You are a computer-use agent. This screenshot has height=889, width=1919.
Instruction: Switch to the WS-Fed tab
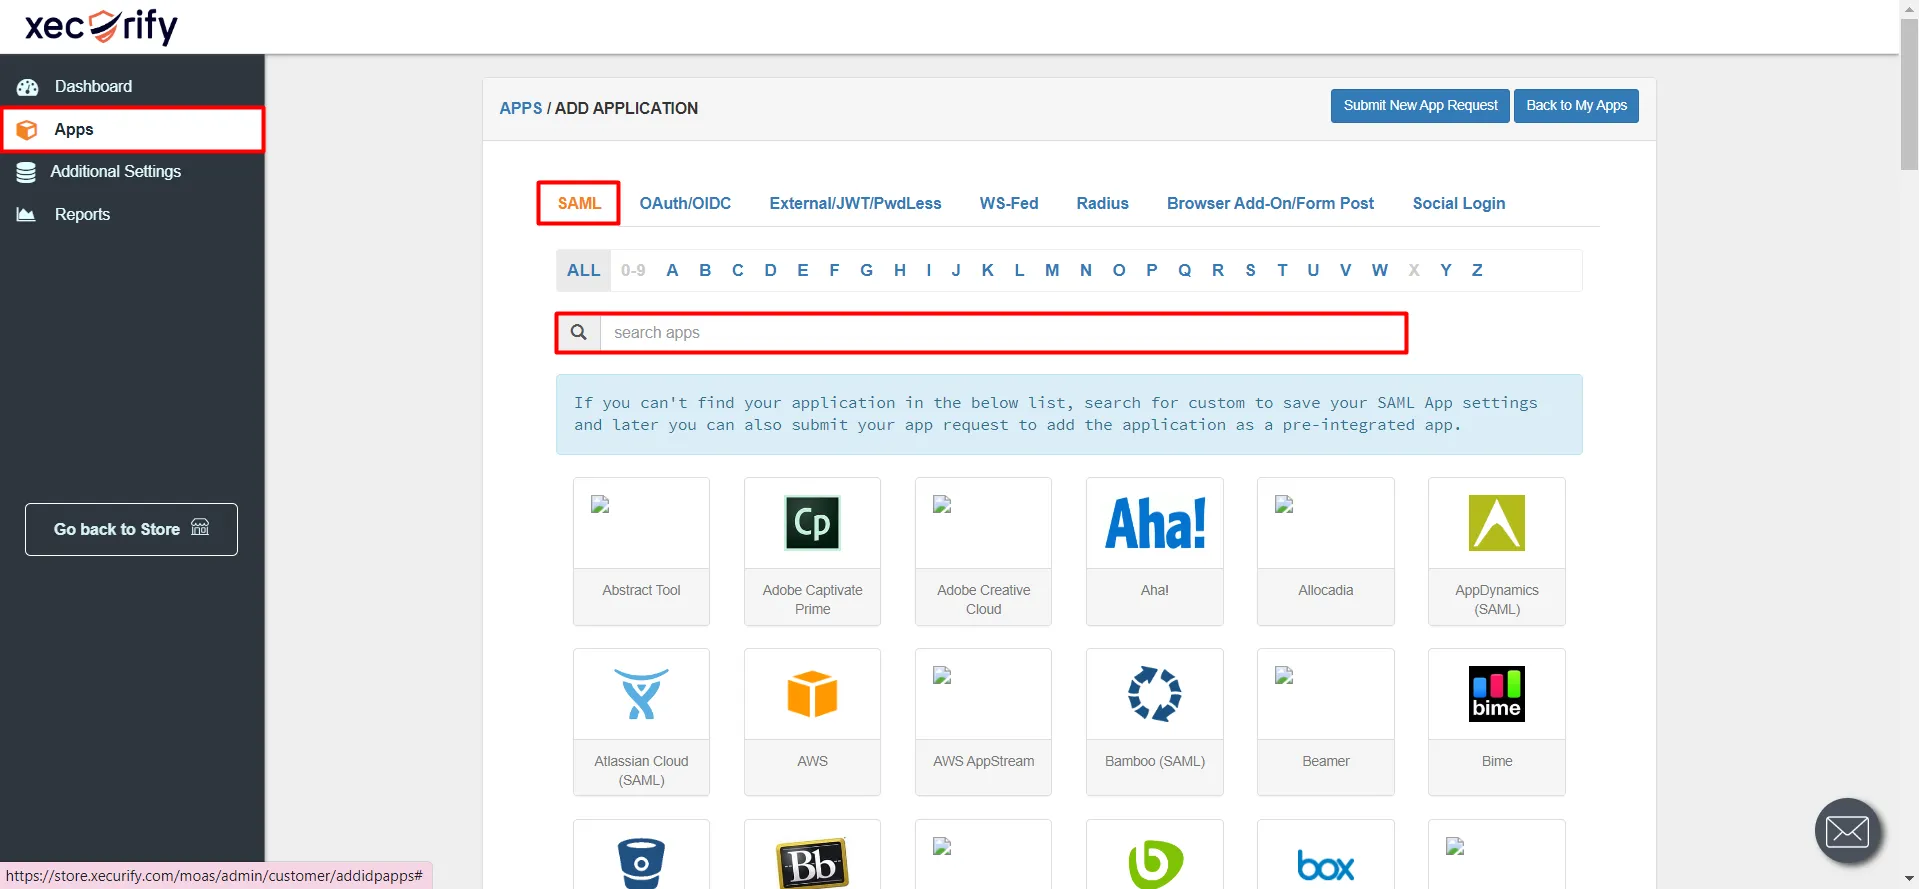(1009, 203)
